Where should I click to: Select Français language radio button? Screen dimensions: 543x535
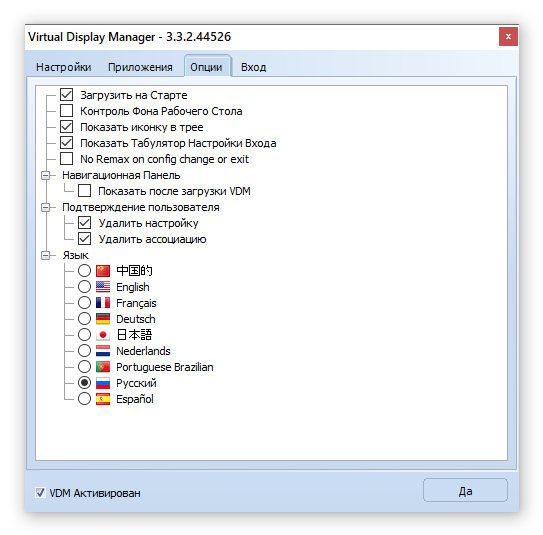84,303
